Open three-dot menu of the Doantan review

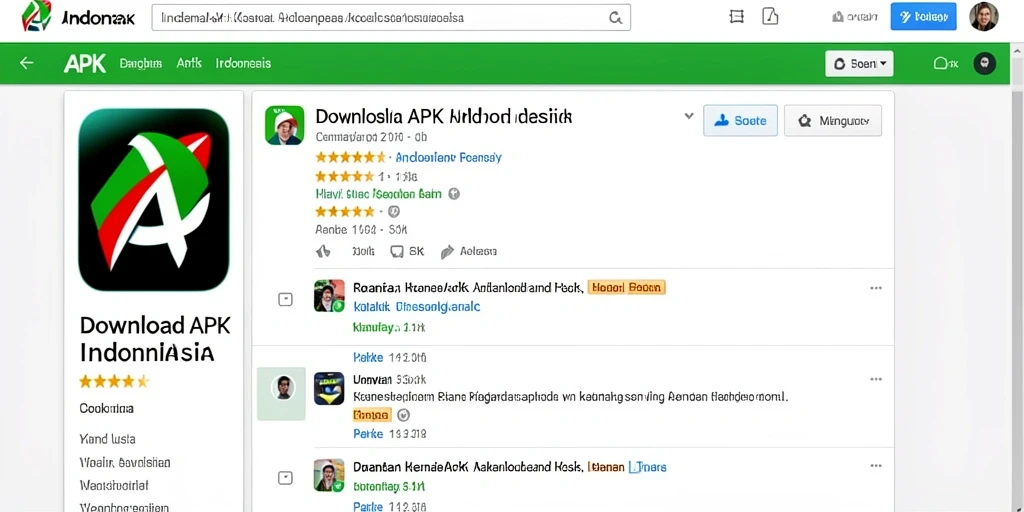(876, 466)
